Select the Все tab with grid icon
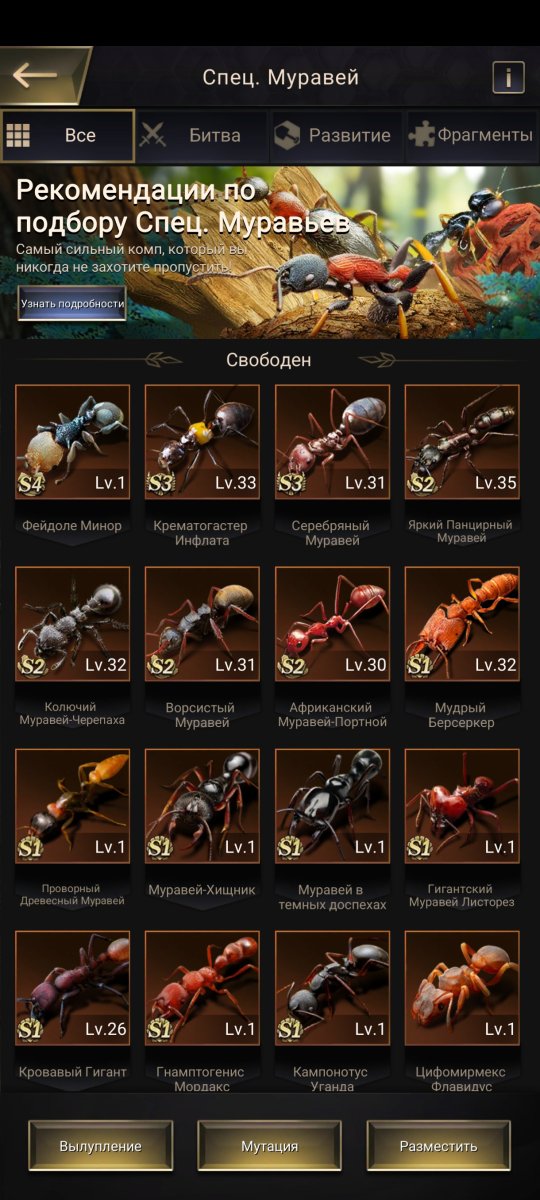The height and width of the screenshot is (1200, 540). point(68,136)
